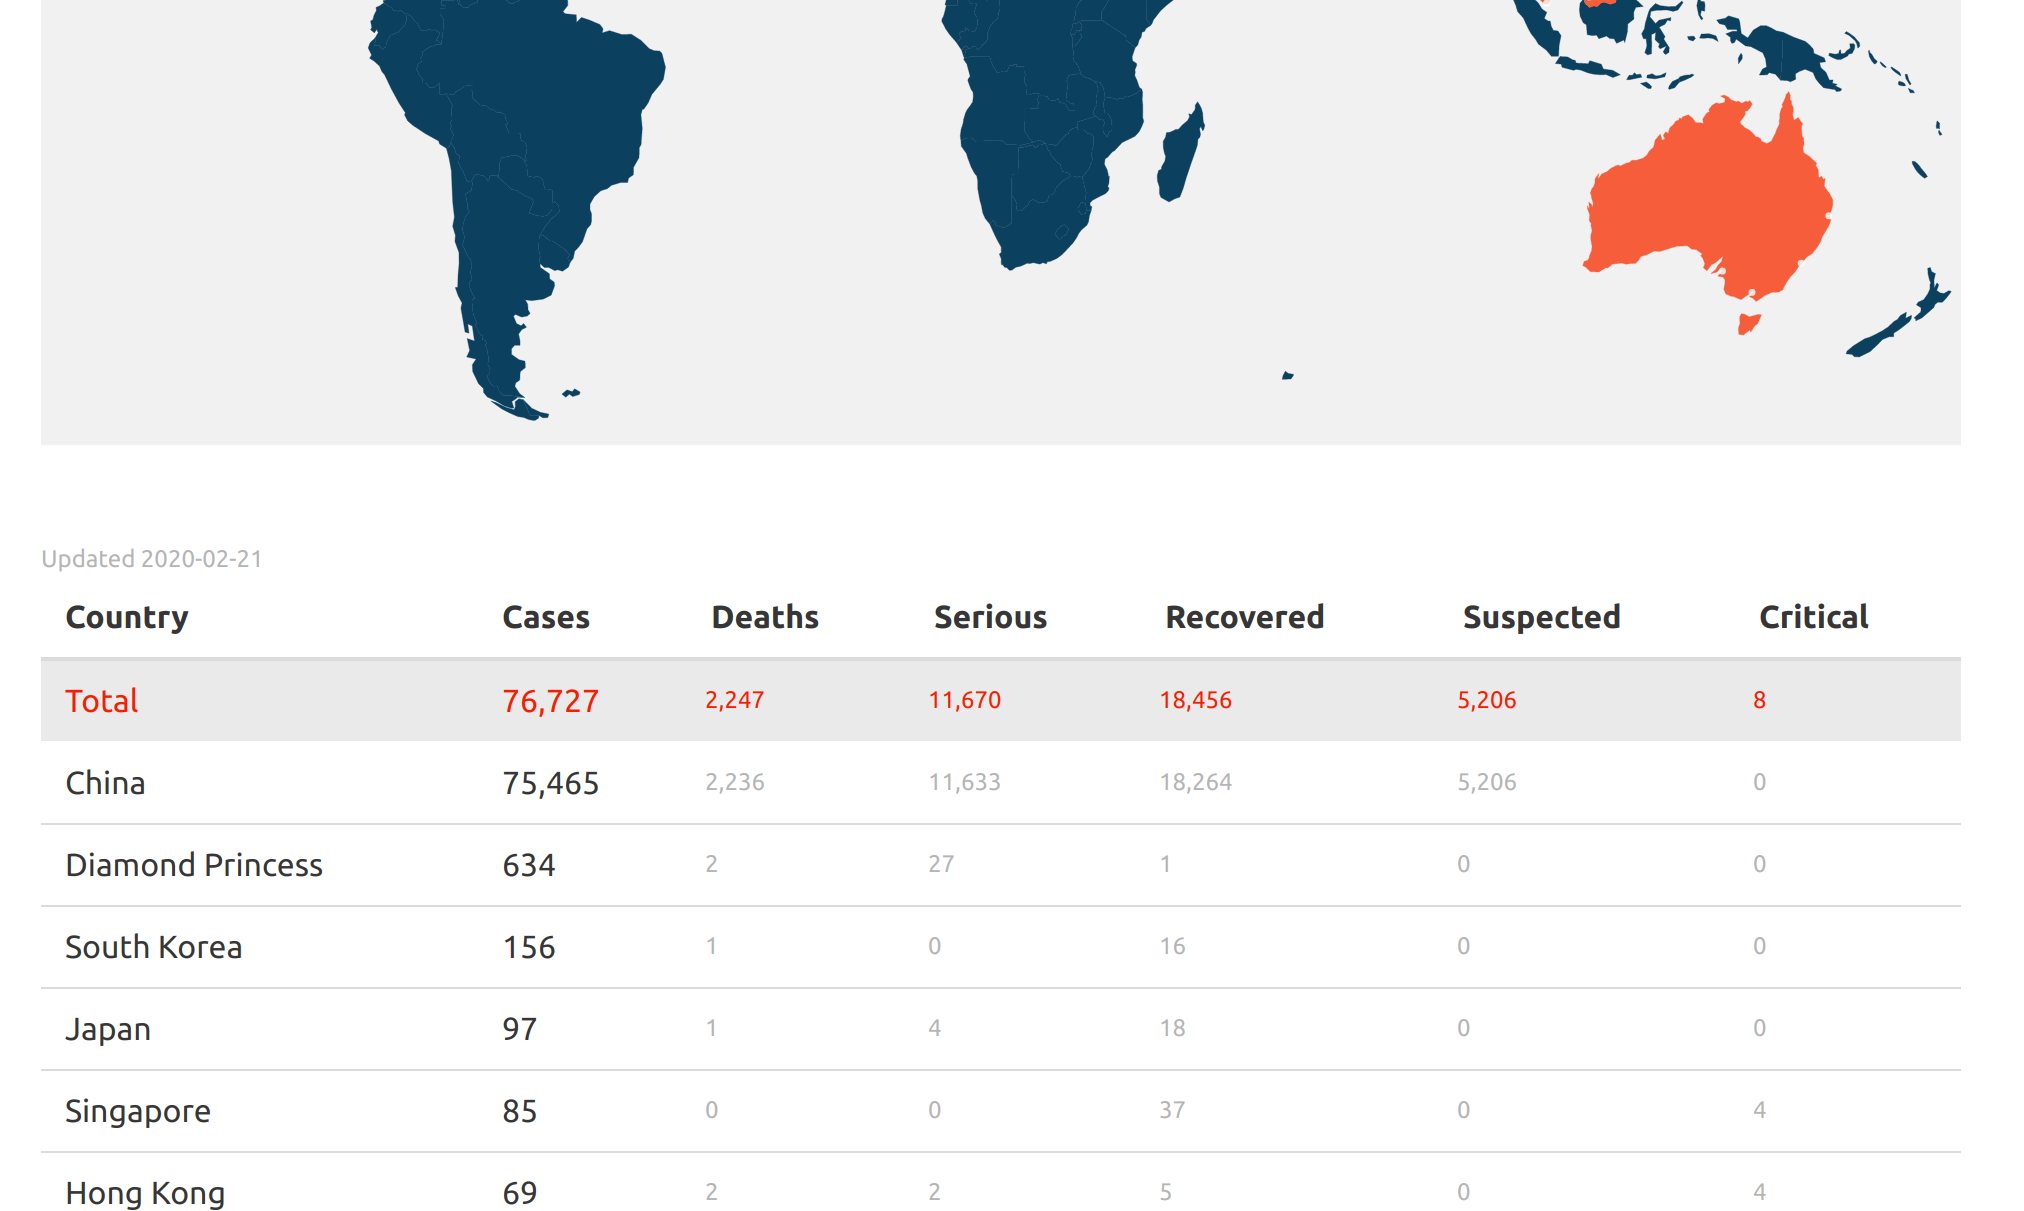Image resolution: width=2024 pixels, height=1211 pixels.
Task: Click Australia on the map
Action: (1710, 200)
